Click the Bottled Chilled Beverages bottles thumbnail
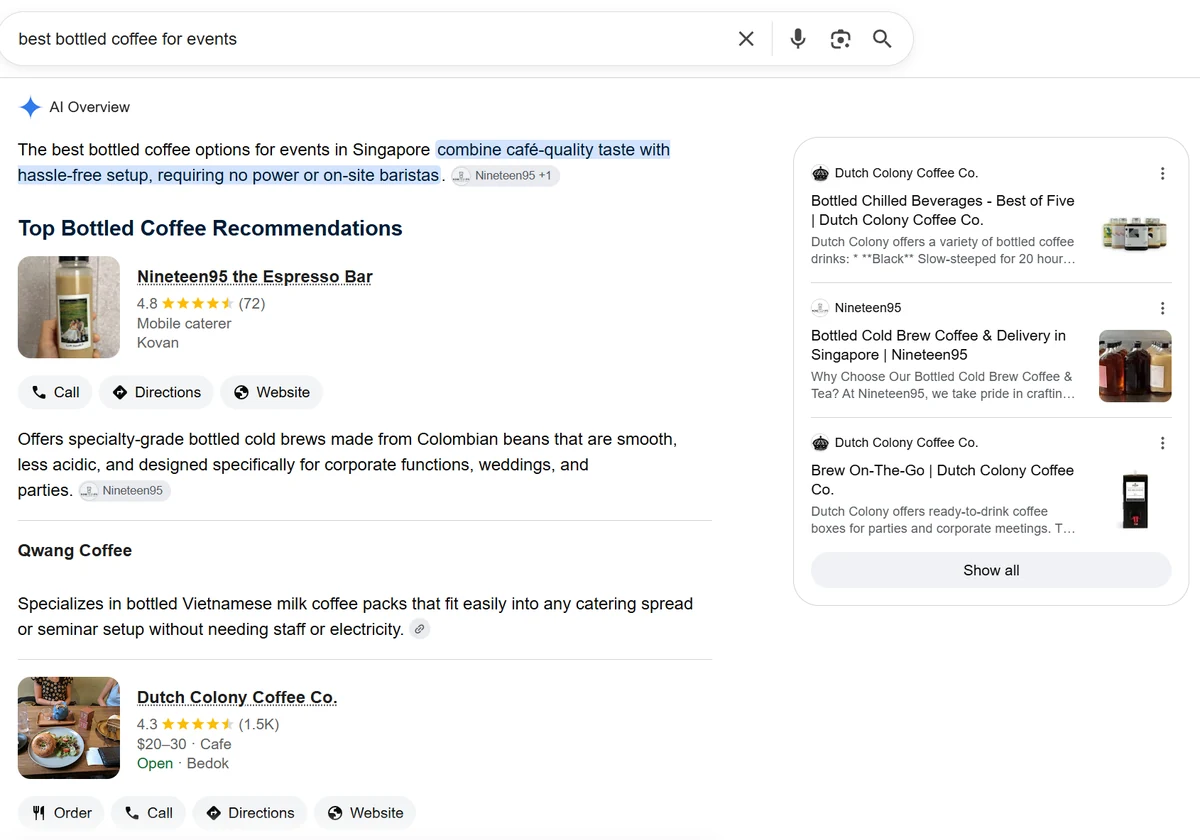The height and width of the screenshot is (840, 1200). pyautogui.click(x=1135, y=231)
